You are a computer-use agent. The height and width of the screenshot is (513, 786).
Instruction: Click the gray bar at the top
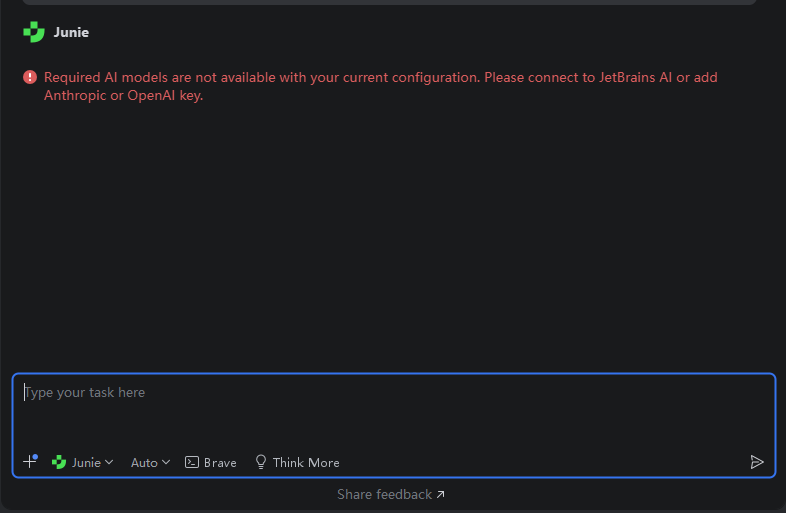click(x=391, y=2)
